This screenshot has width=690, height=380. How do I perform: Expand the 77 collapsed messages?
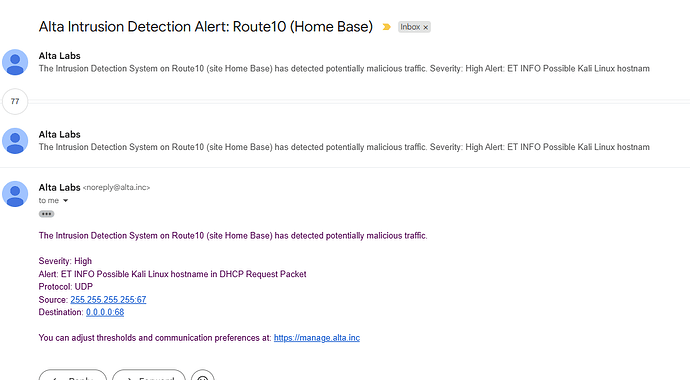(15, 101)
